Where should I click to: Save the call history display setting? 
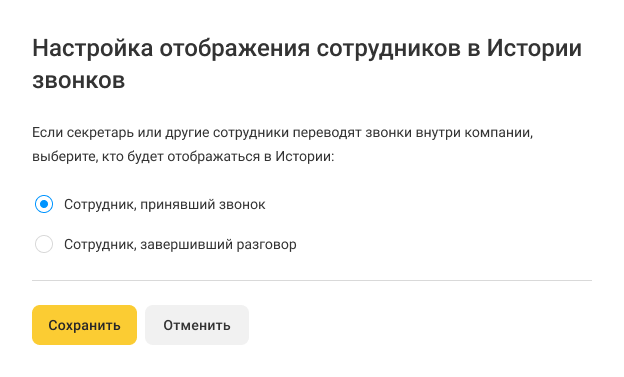tap(84, 325)
